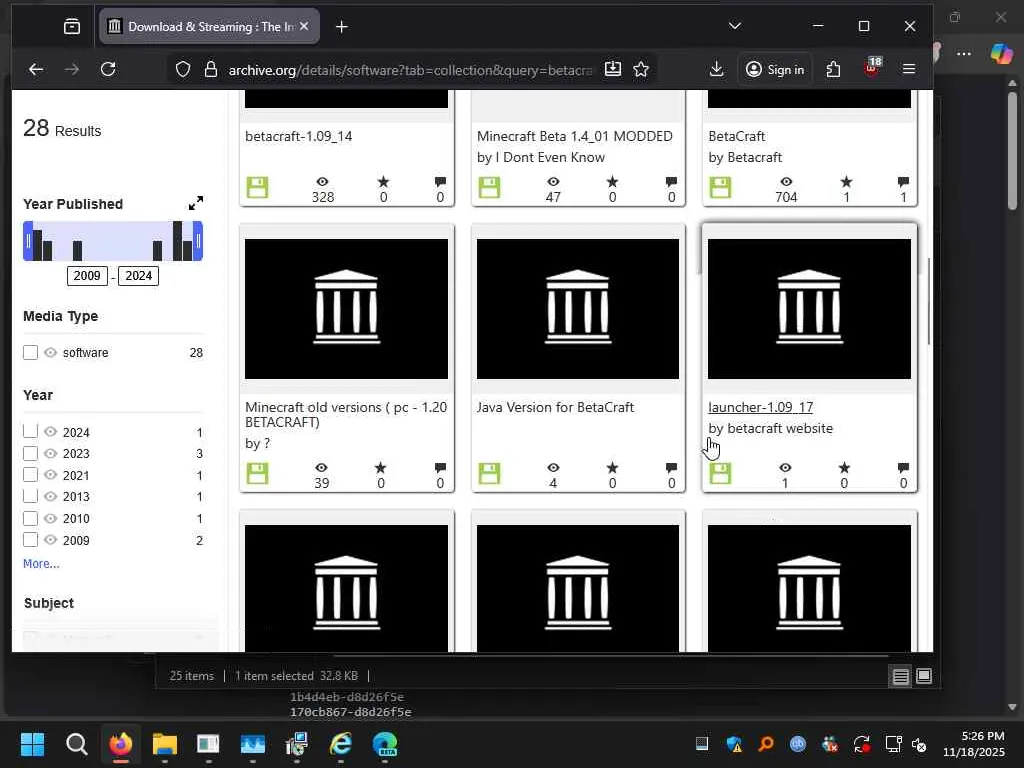This screenshot has width=1024, height=768.
Task: Toggle the eye icon next to 2009
Action: point(50,540)
